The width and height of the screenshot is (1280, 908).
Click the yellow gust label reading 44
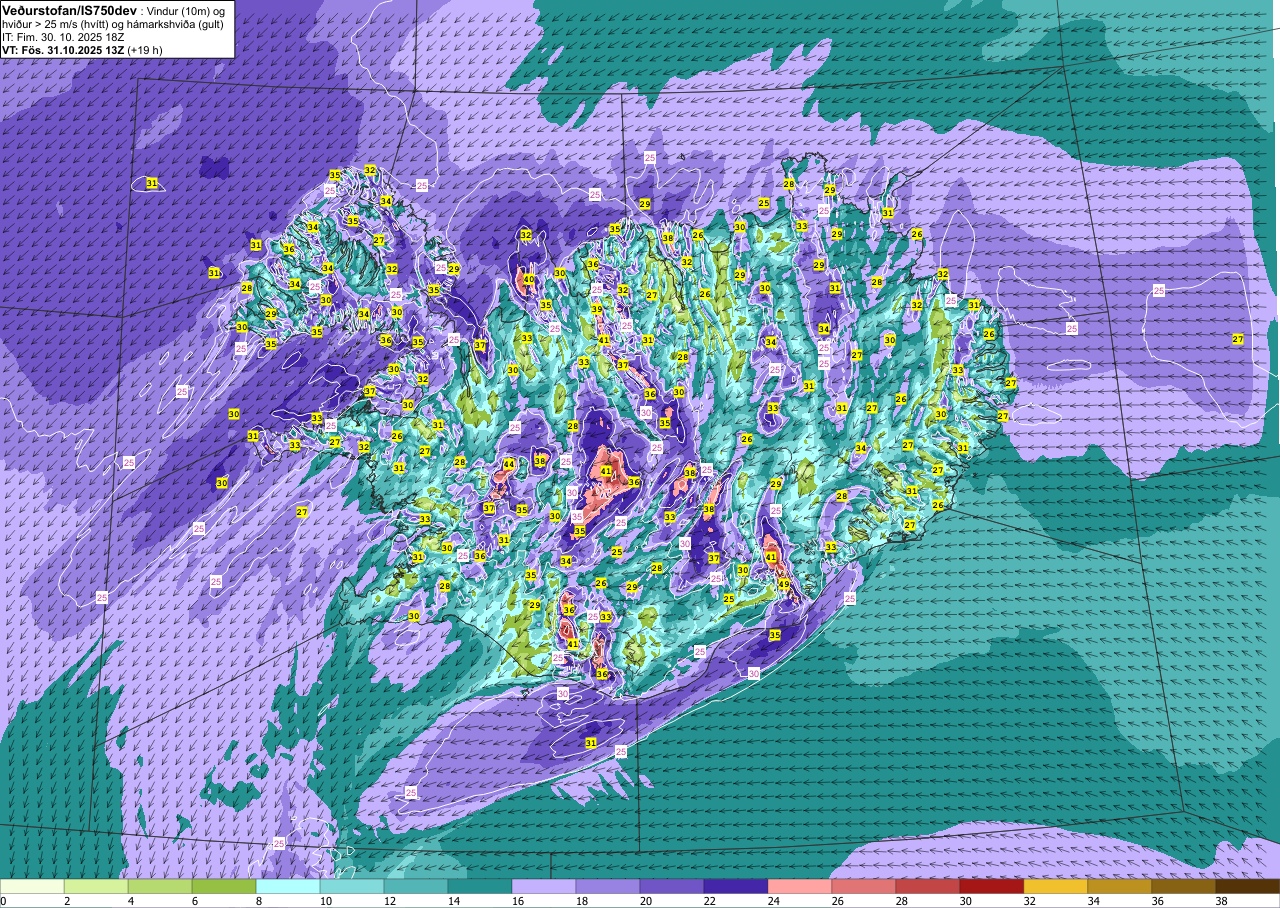[x=508, y=464]
